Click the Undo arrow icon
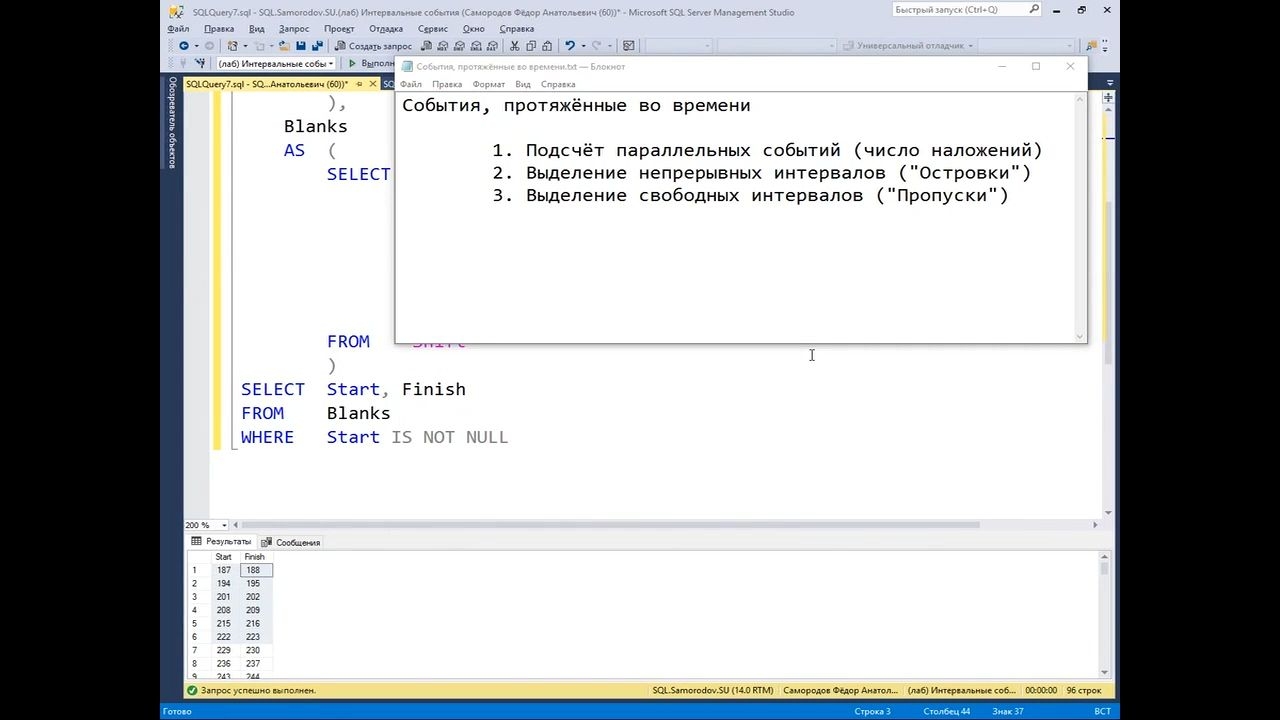This screenshot has width=1280, height=720. (569, 46)
